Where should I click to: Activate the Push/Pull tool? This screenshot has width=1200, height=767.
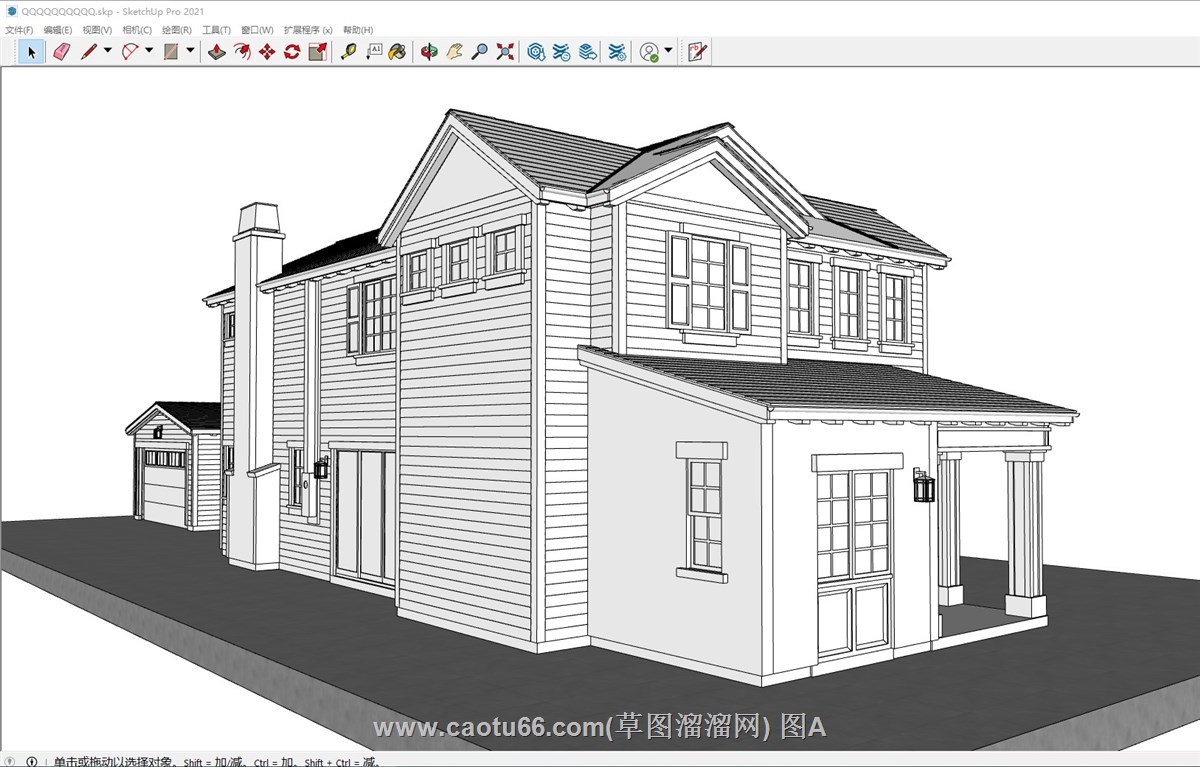(216, 52)
